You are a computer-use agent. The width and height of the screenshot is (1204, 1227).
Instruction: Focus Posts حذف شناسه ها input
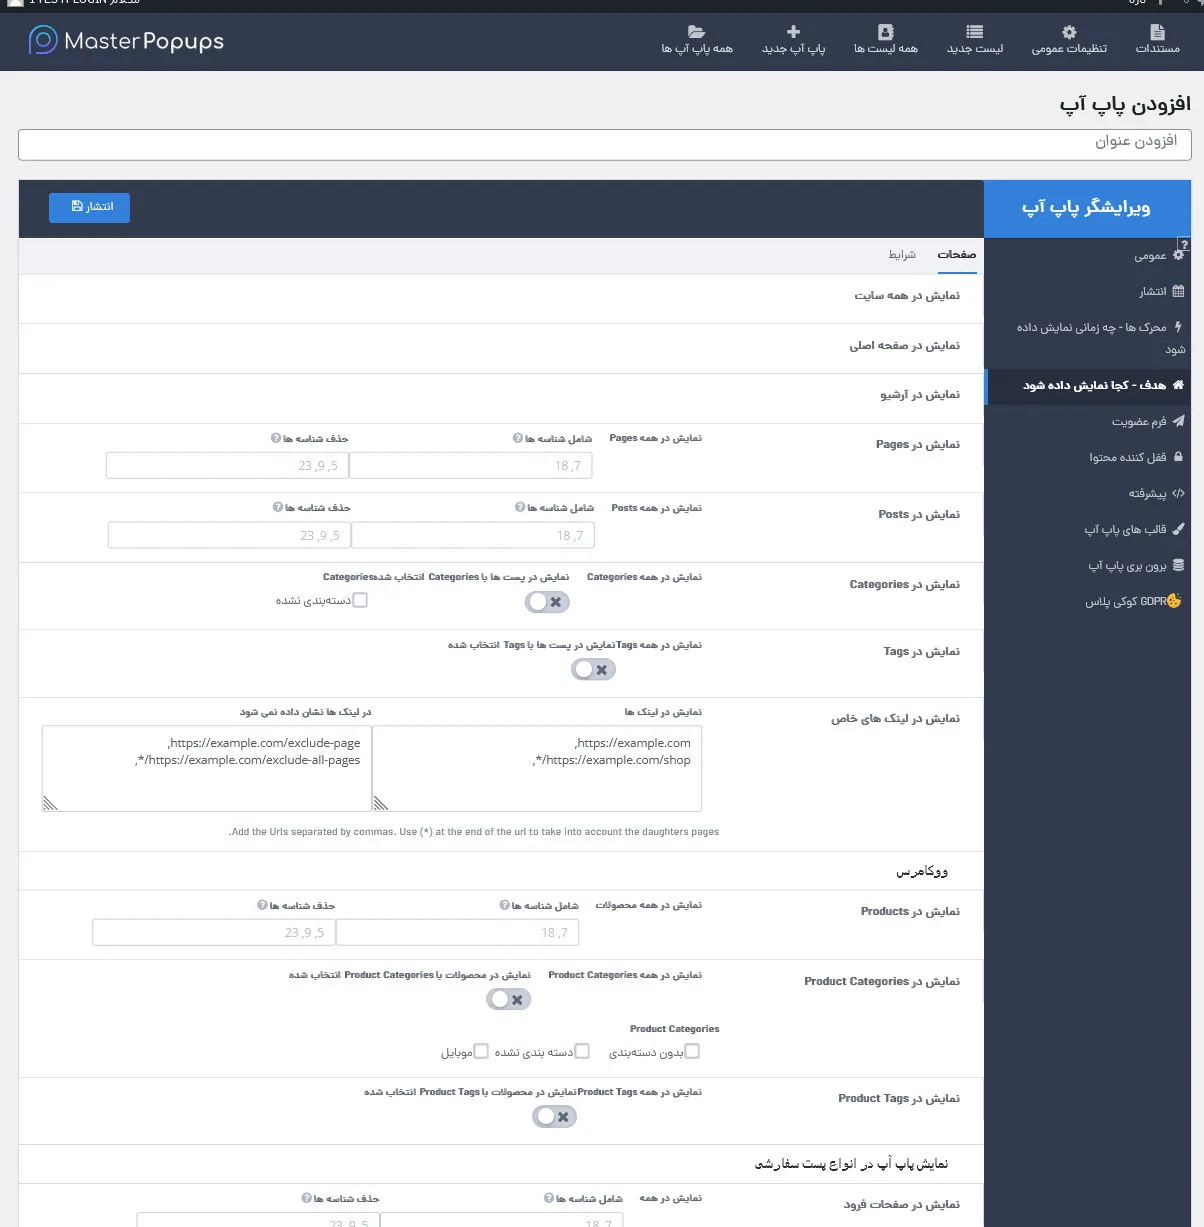pyautogui.click(x=230, y=535)
